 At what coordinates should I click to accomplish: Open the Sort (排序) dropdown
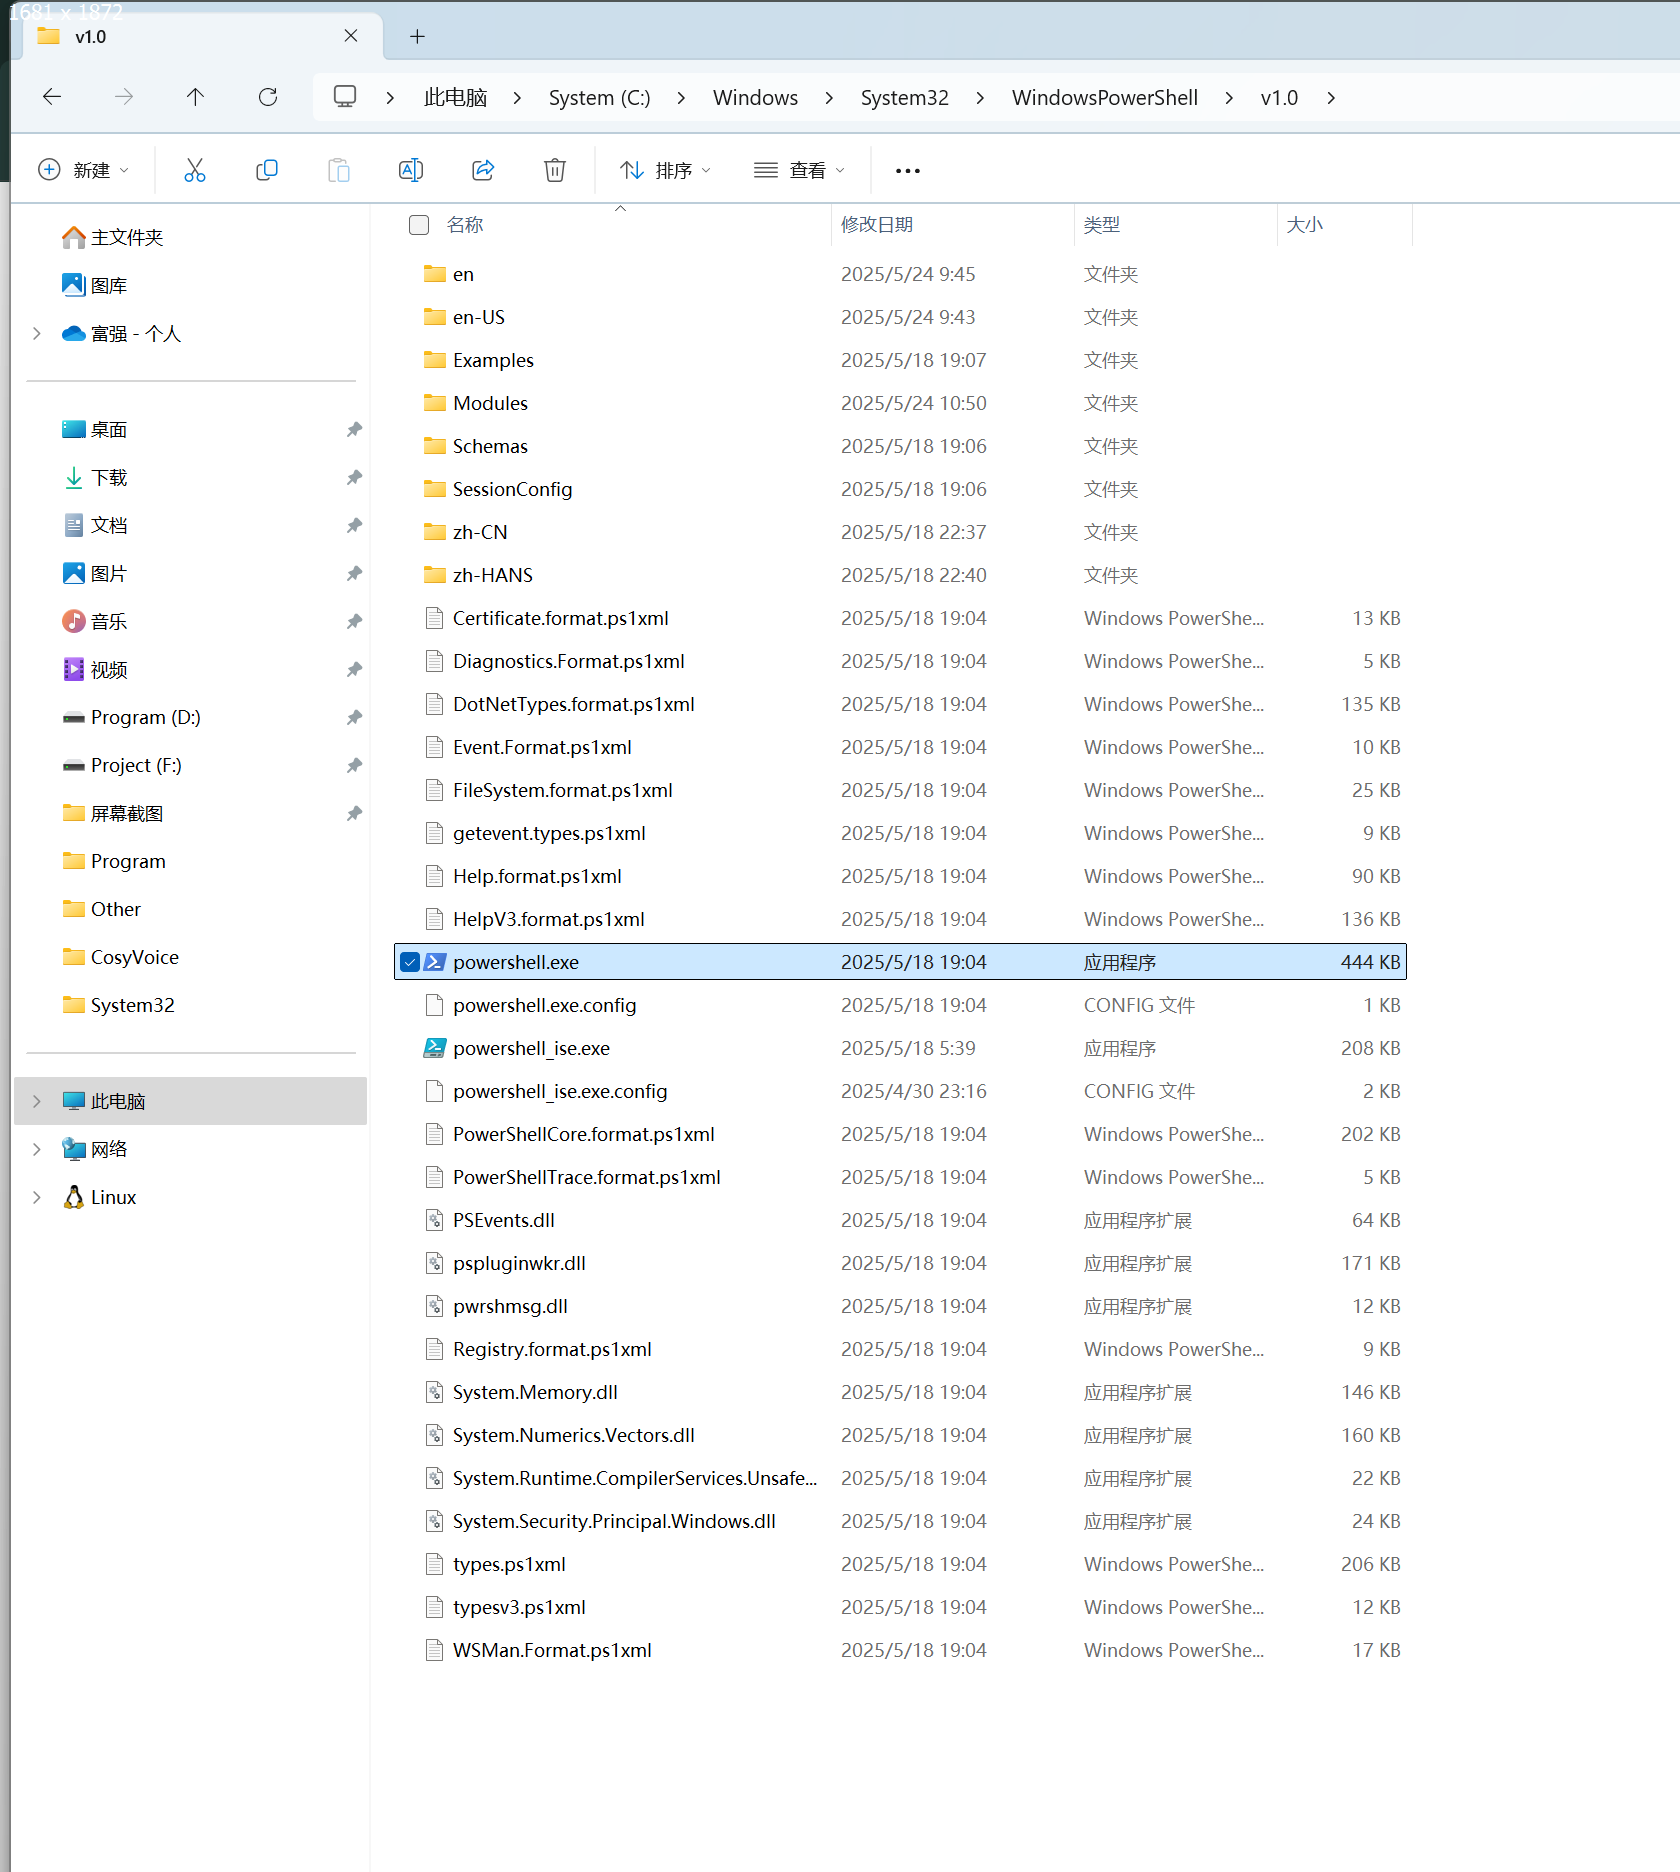(x=666, y=170)
